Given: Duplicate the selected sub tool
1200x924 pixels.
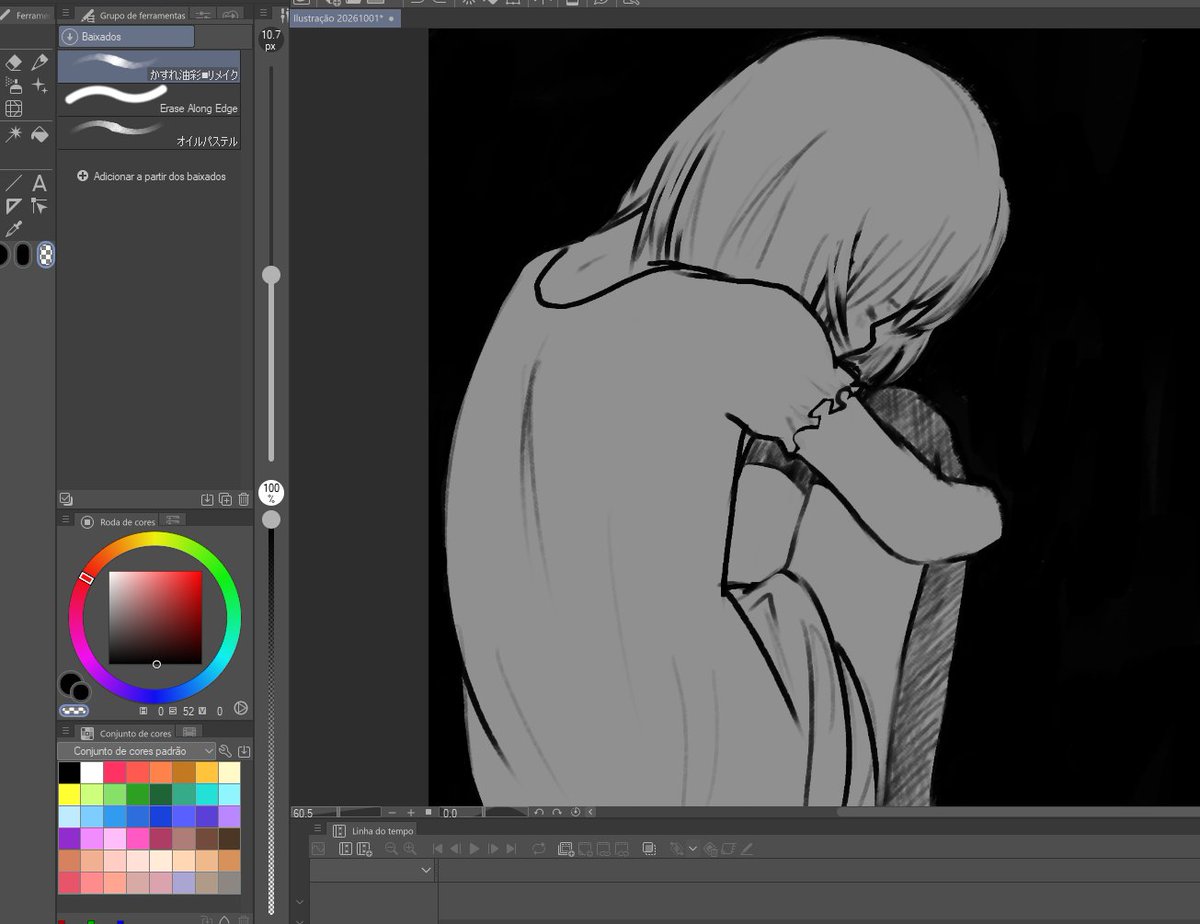Looking at the screenshot, I should point(225,499).
